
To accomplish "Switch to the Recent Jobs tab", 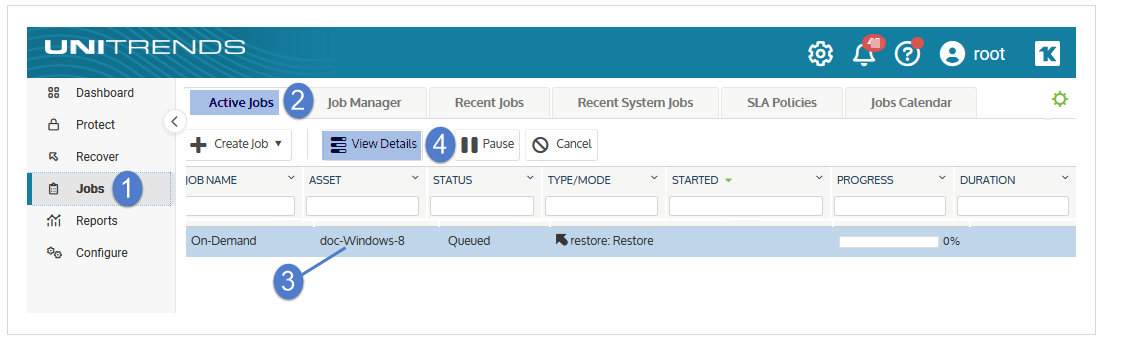I will (490, 102).
